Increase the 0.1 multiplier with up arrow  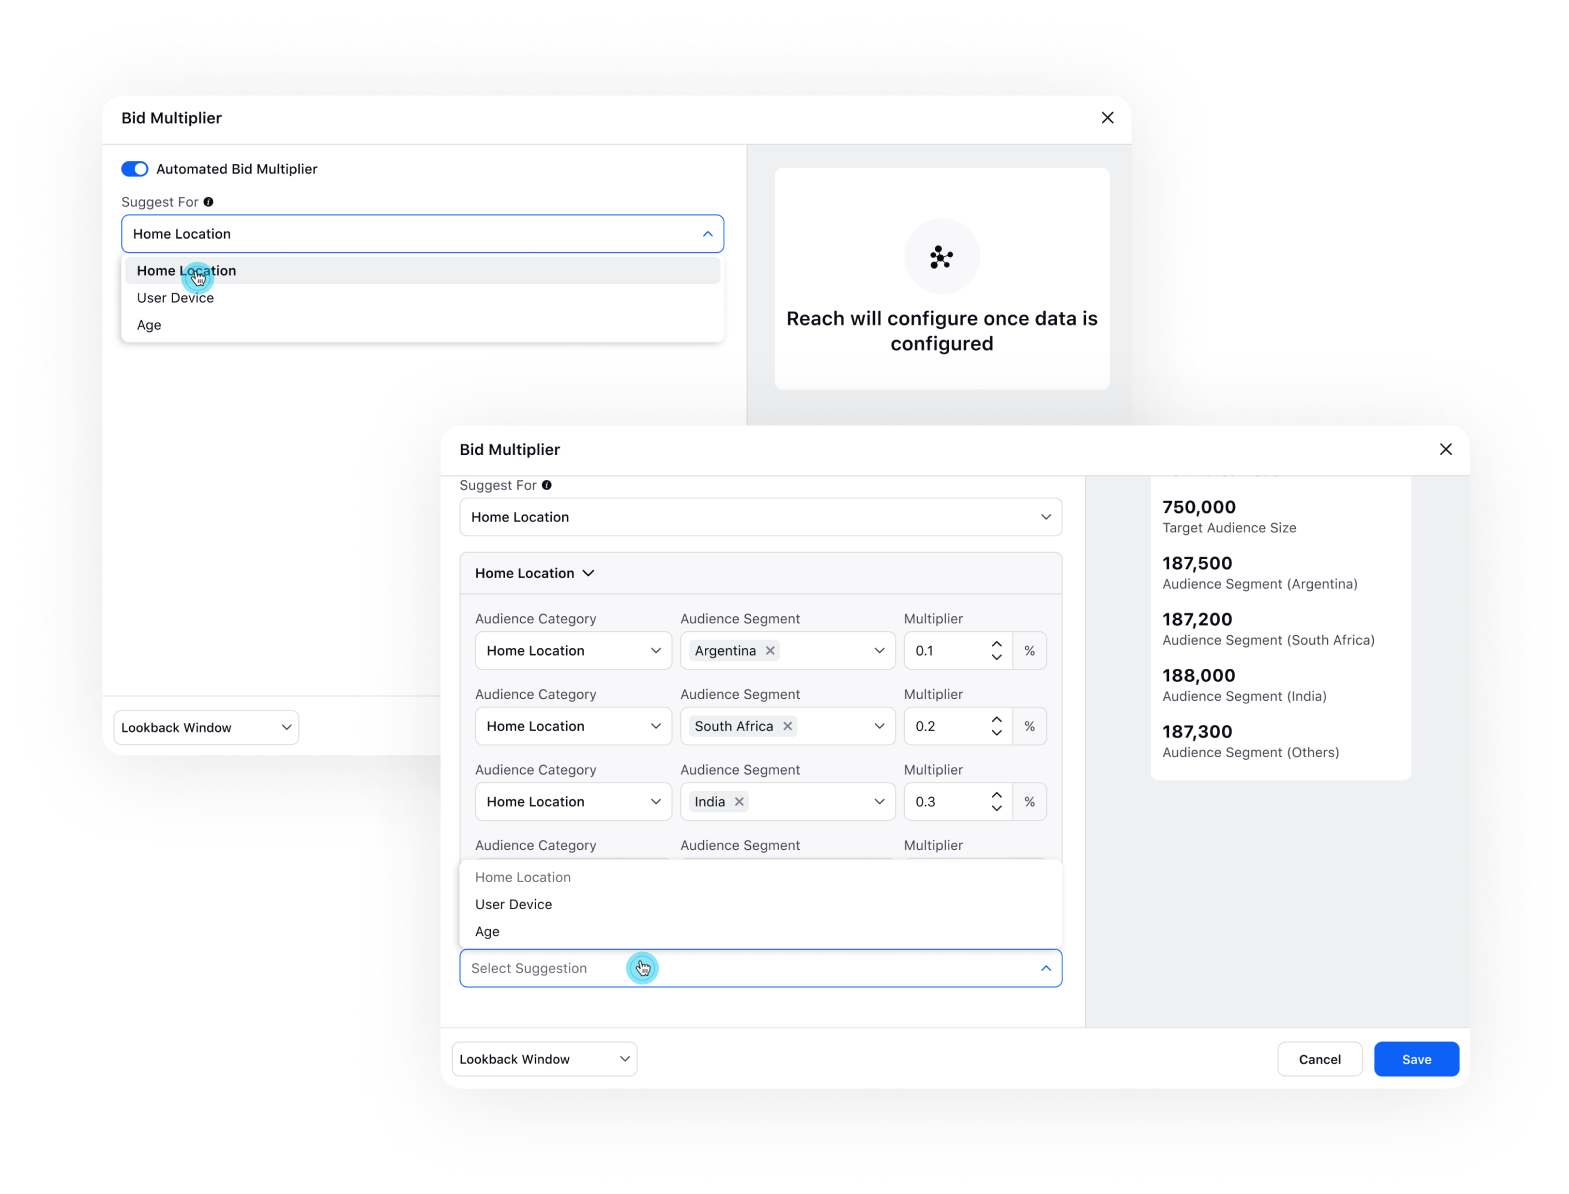coord(996,644)
